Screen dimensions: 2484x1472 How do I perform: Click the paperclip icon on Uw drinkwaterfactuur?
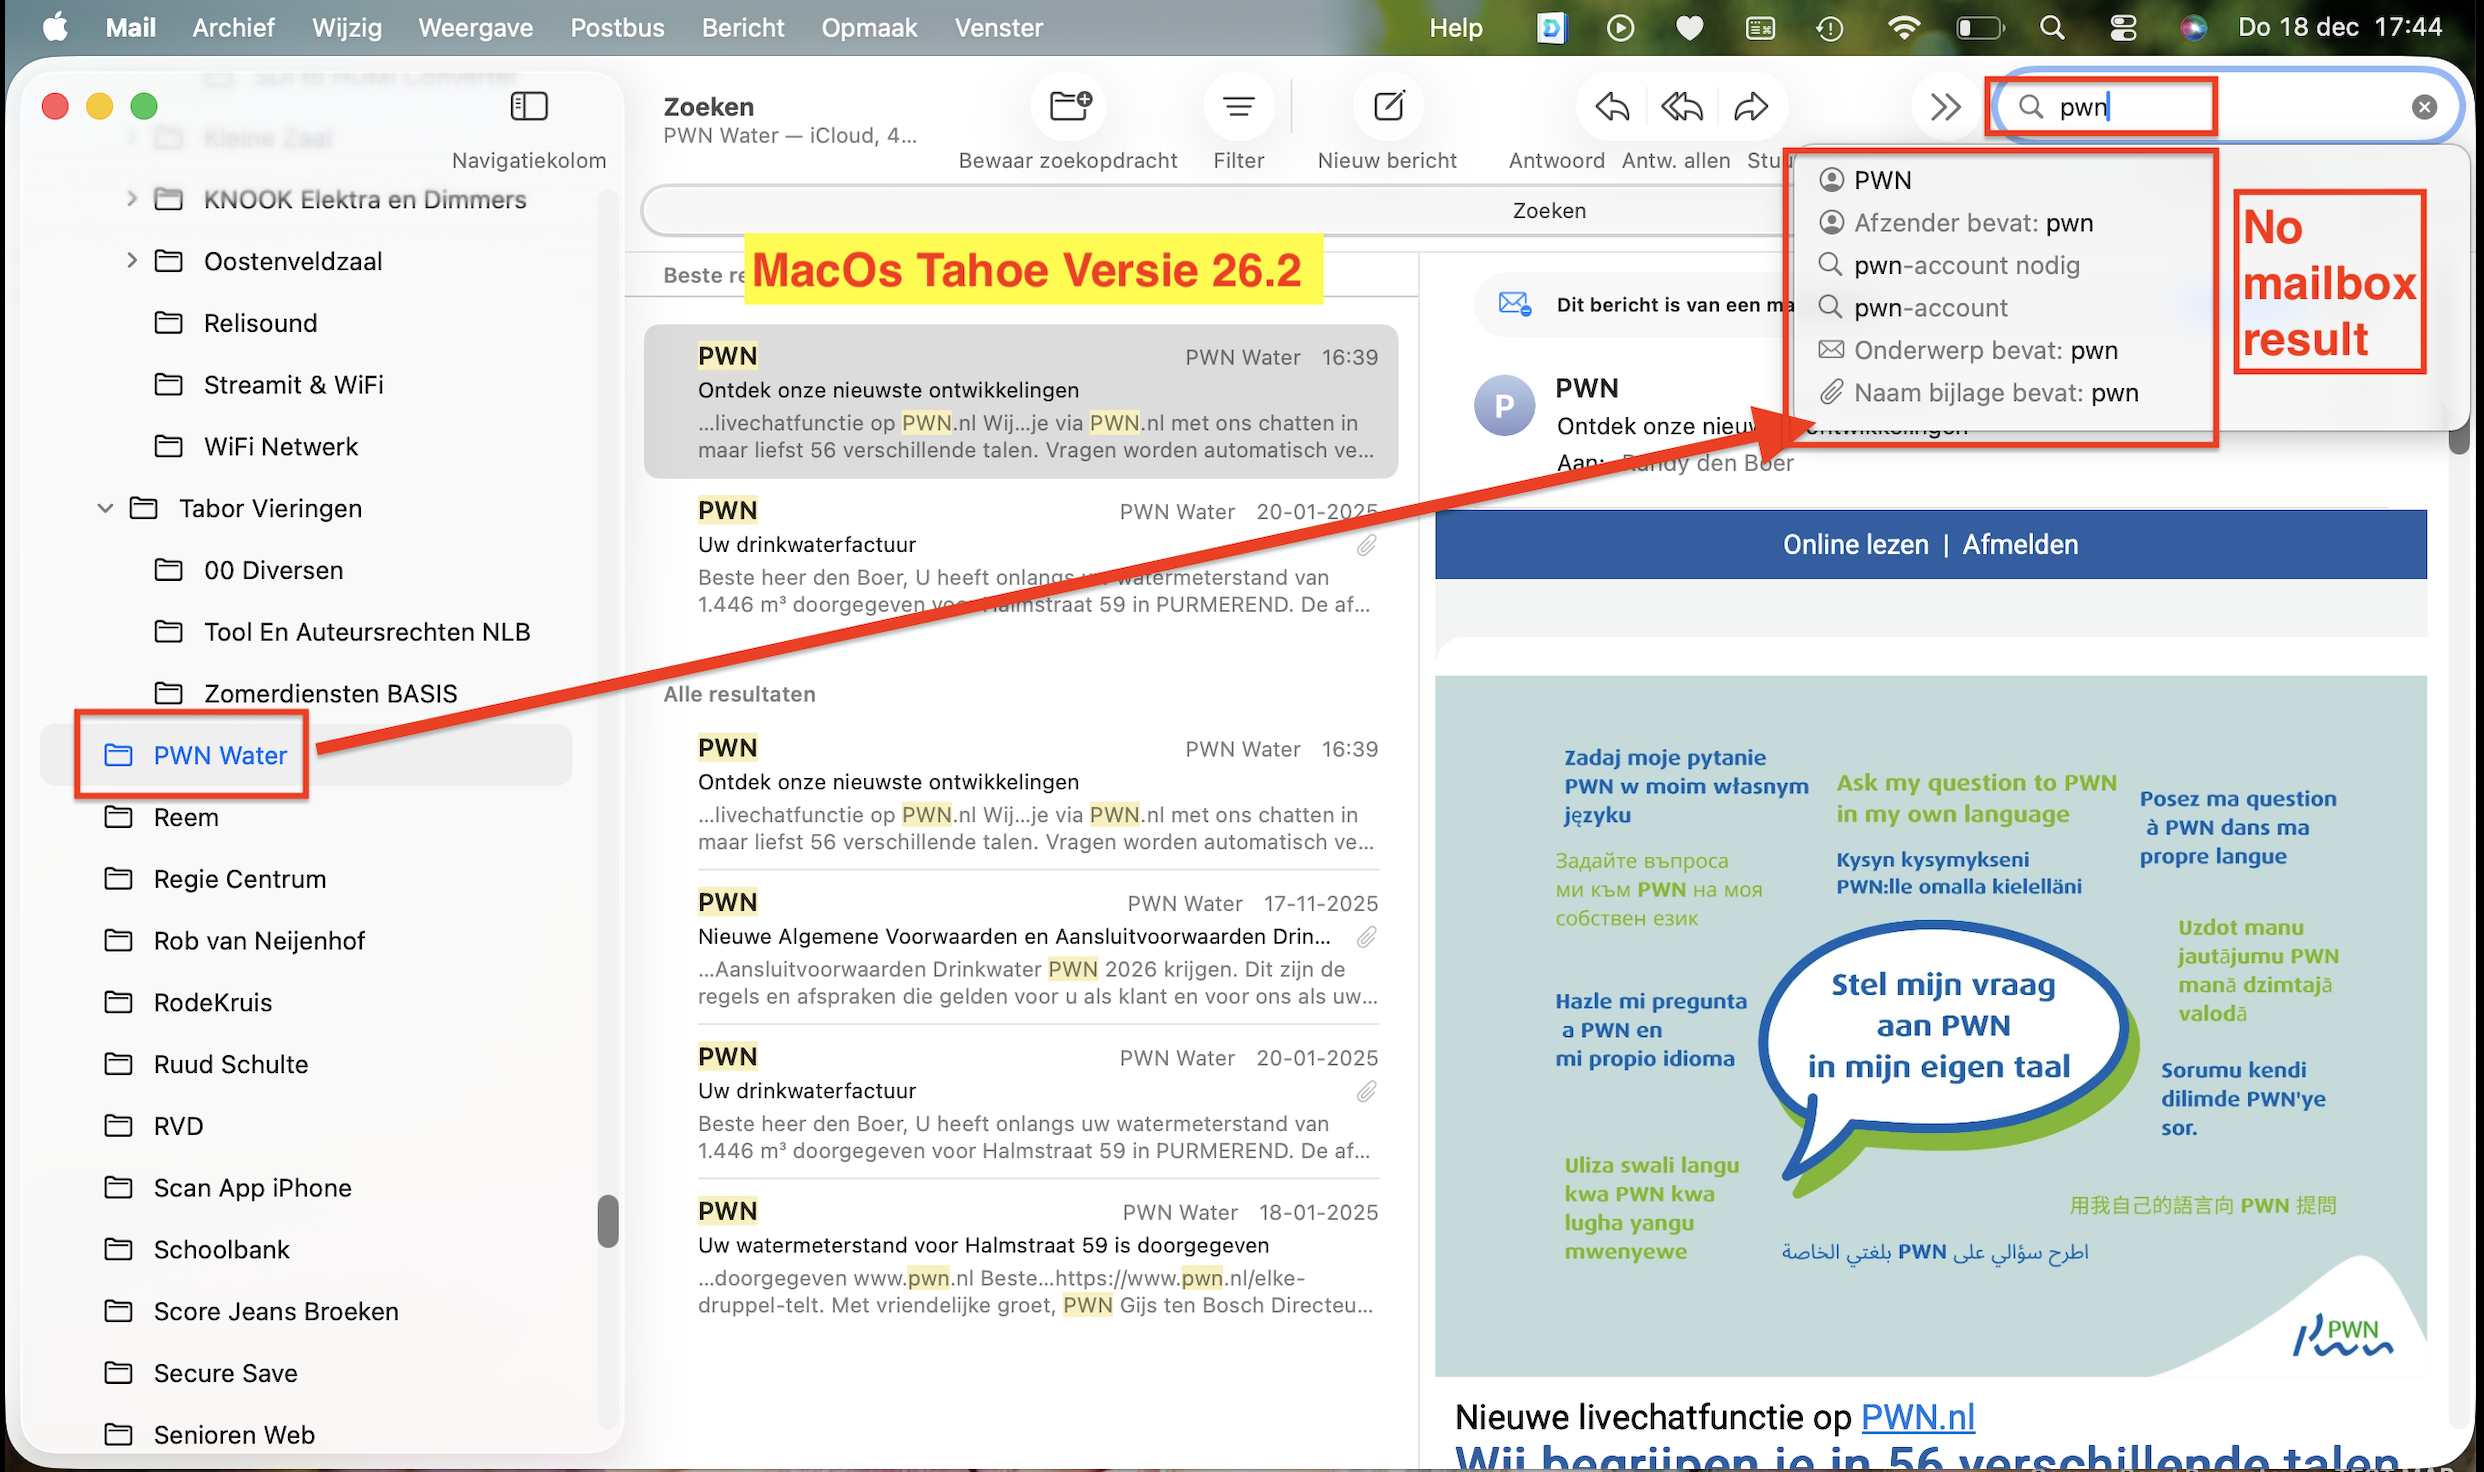pyautogui.click(x=1366, y=545)
